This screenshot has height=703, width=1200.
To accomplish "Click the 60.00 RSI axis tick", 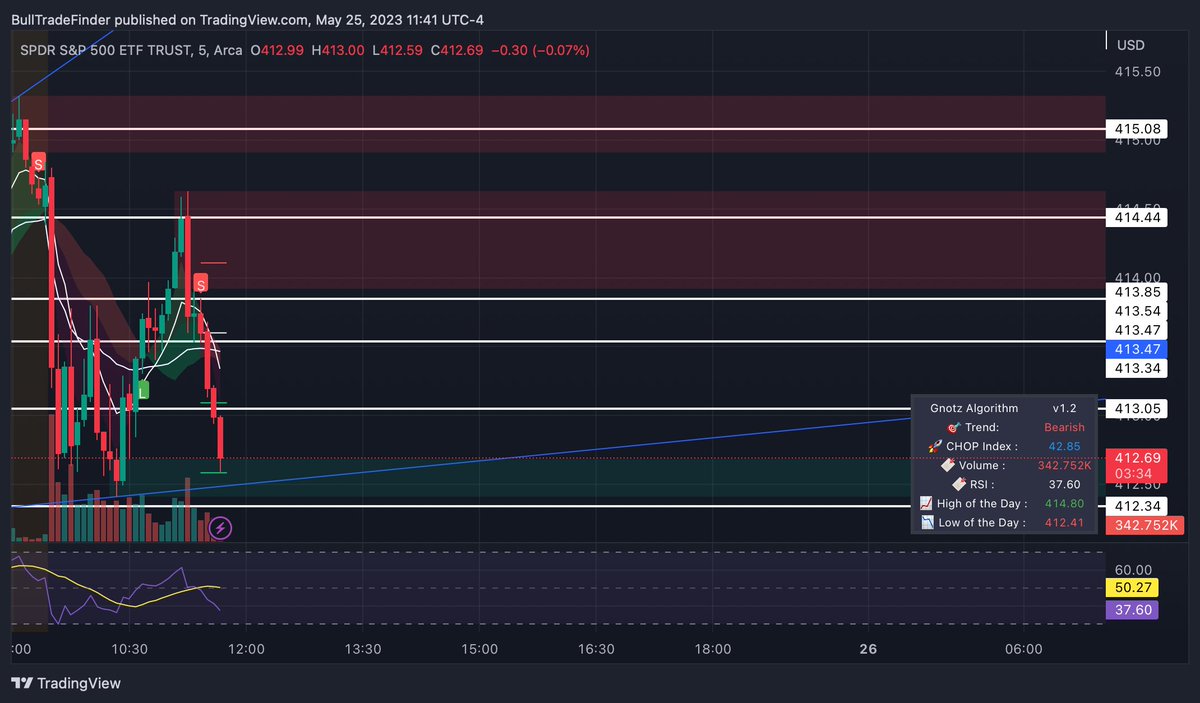I will [x=1134, y=569].
